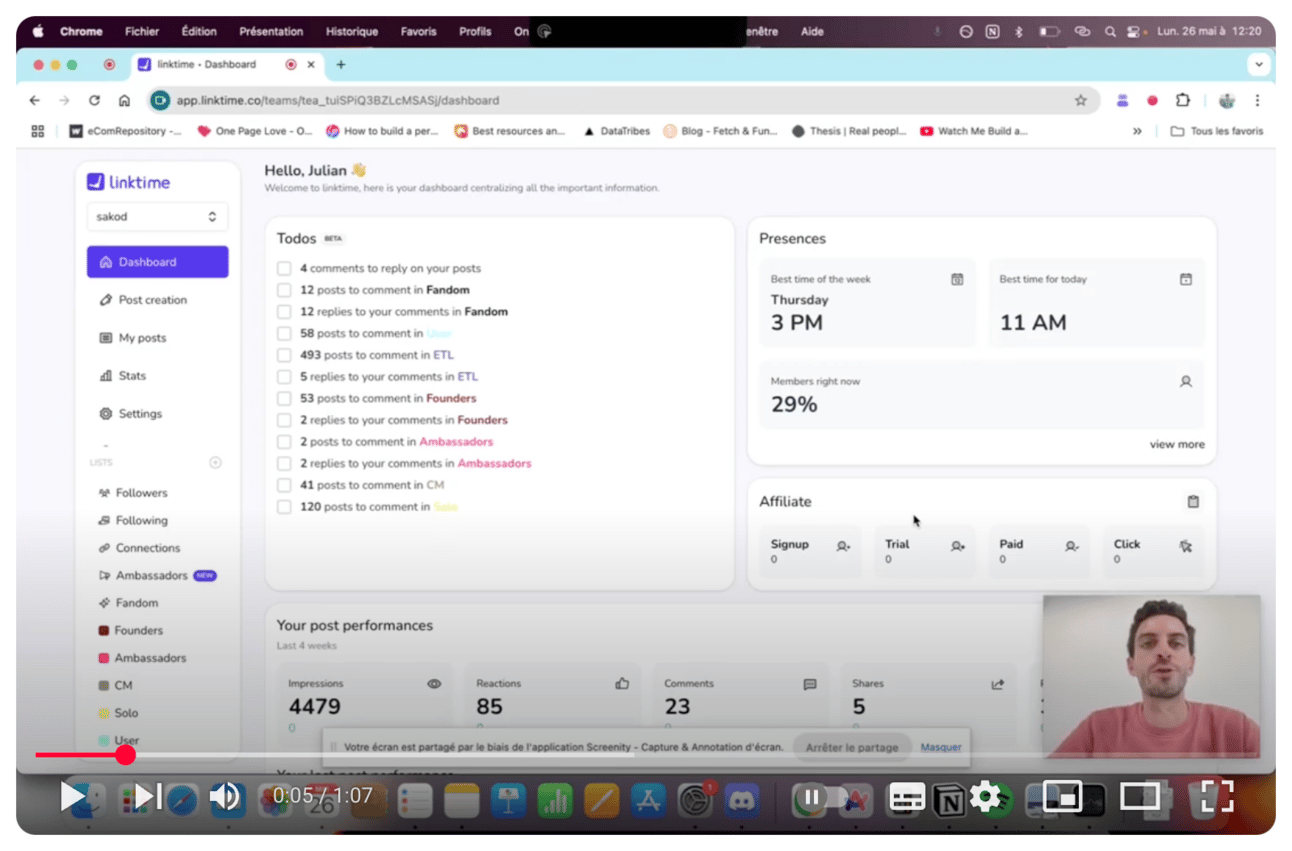The width and height of the screenshot is (1292, 851).
Task: Open Followers list in sidebar
Action: coord(133,493)
